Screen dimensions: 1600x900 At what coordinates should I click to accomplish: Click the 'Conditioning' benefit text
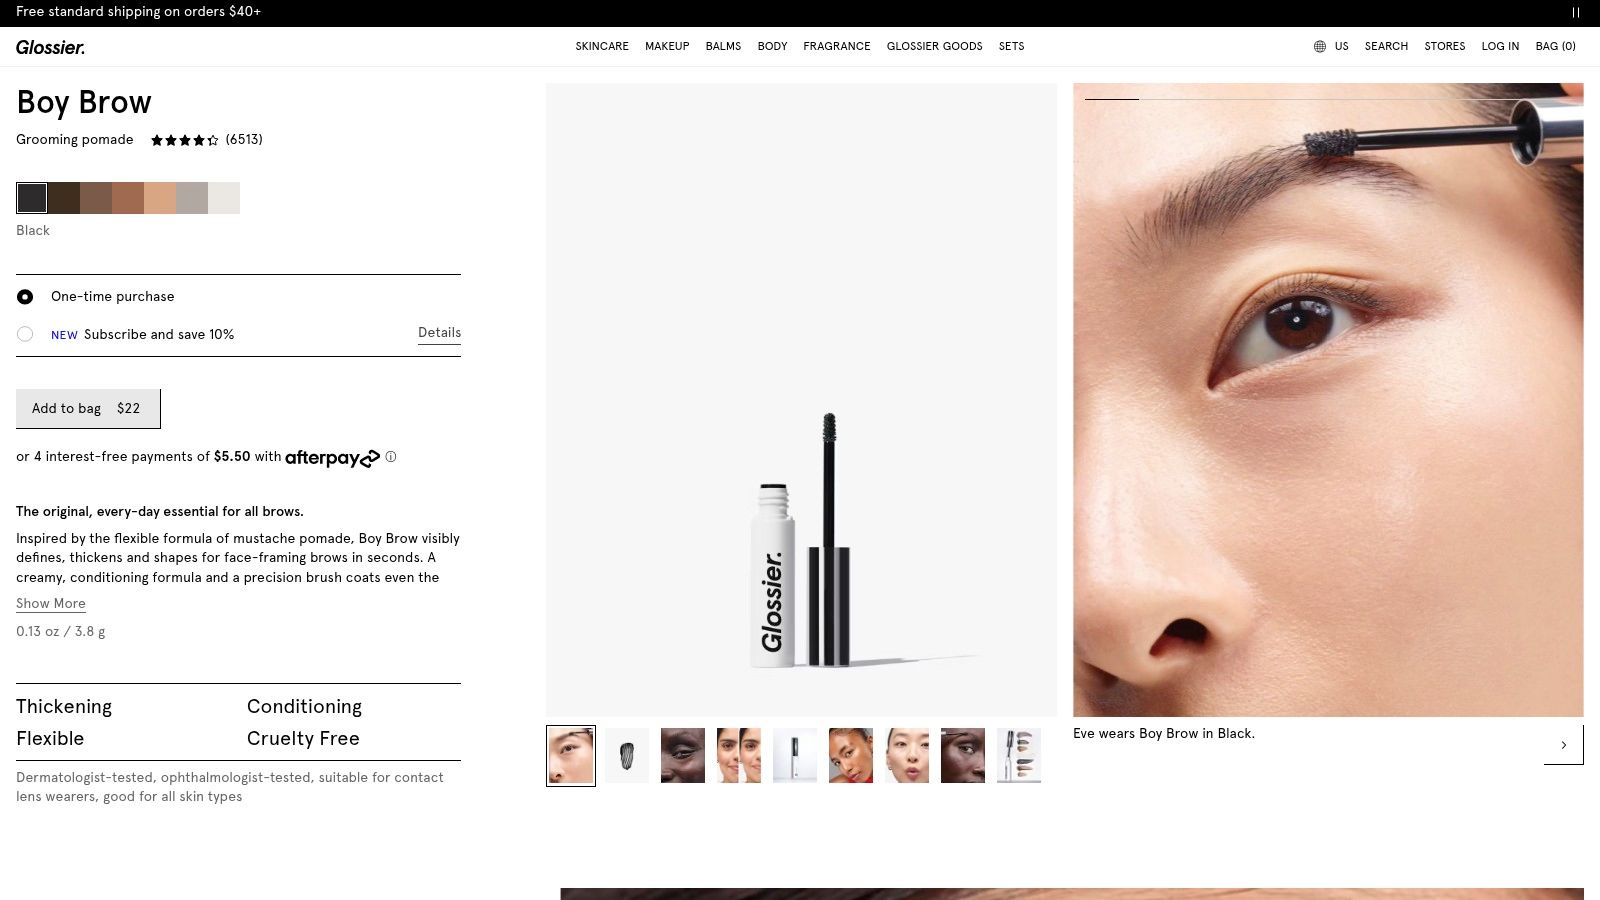pyautogui.click(x=304, y=706)
